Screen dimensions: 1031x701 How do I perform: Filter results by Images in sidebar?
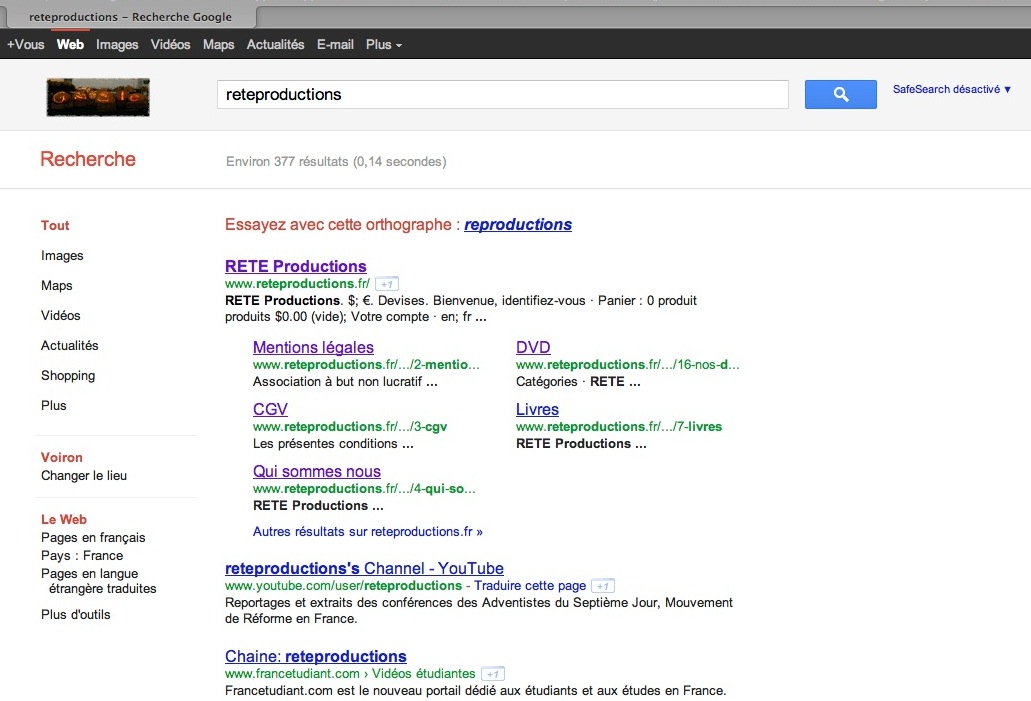click(62, 255)
